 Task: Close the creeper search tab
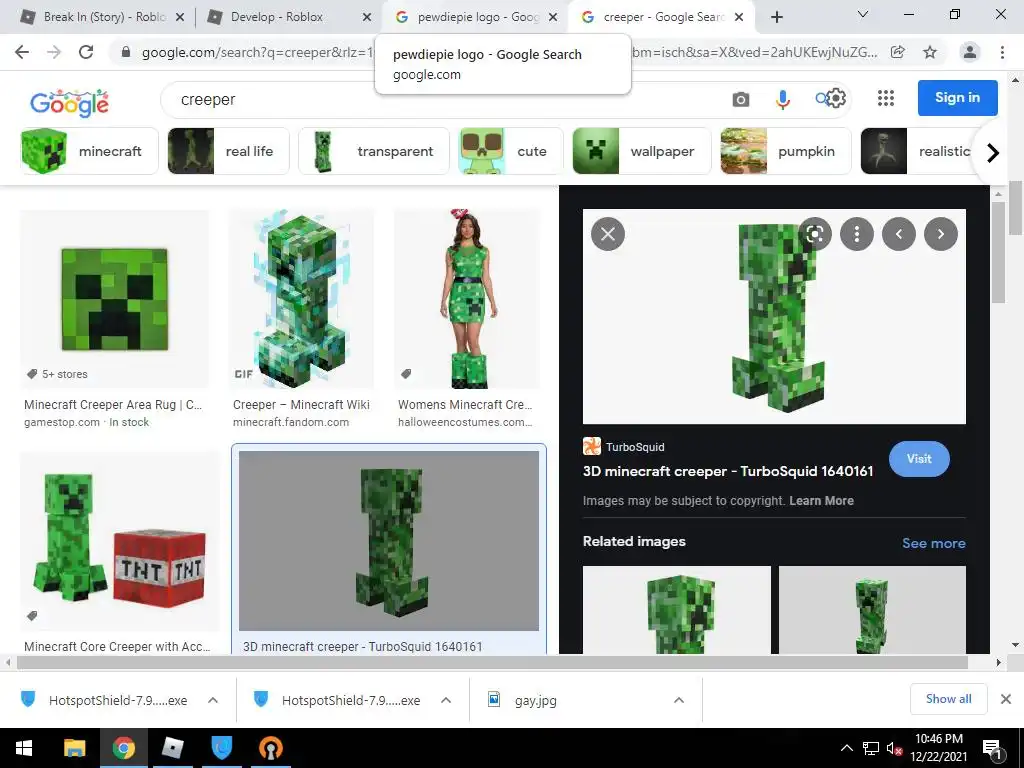(x=739, y=17)
